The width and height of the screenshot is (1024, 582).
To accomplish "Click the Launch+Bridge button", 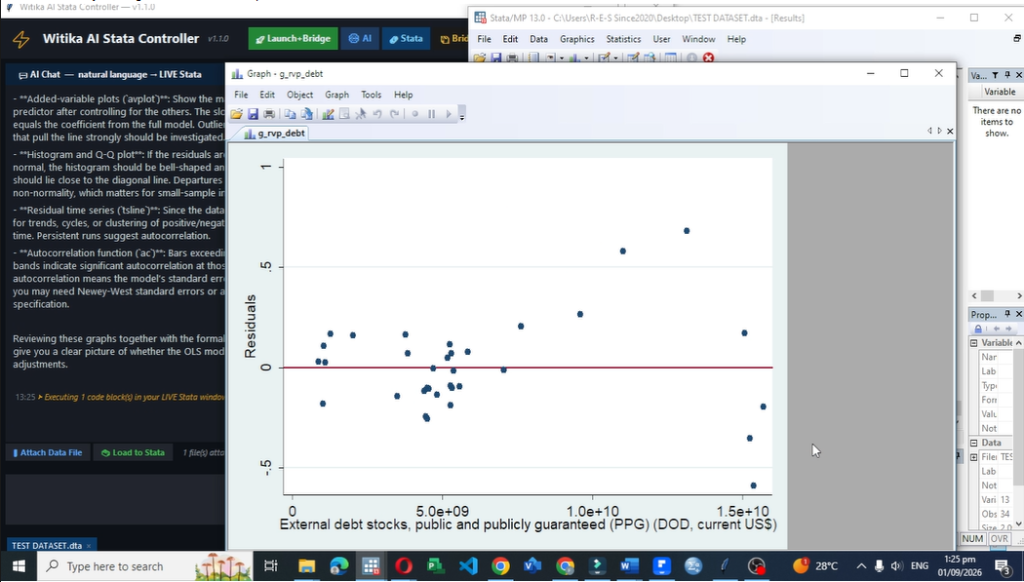I will click(293, 39).
